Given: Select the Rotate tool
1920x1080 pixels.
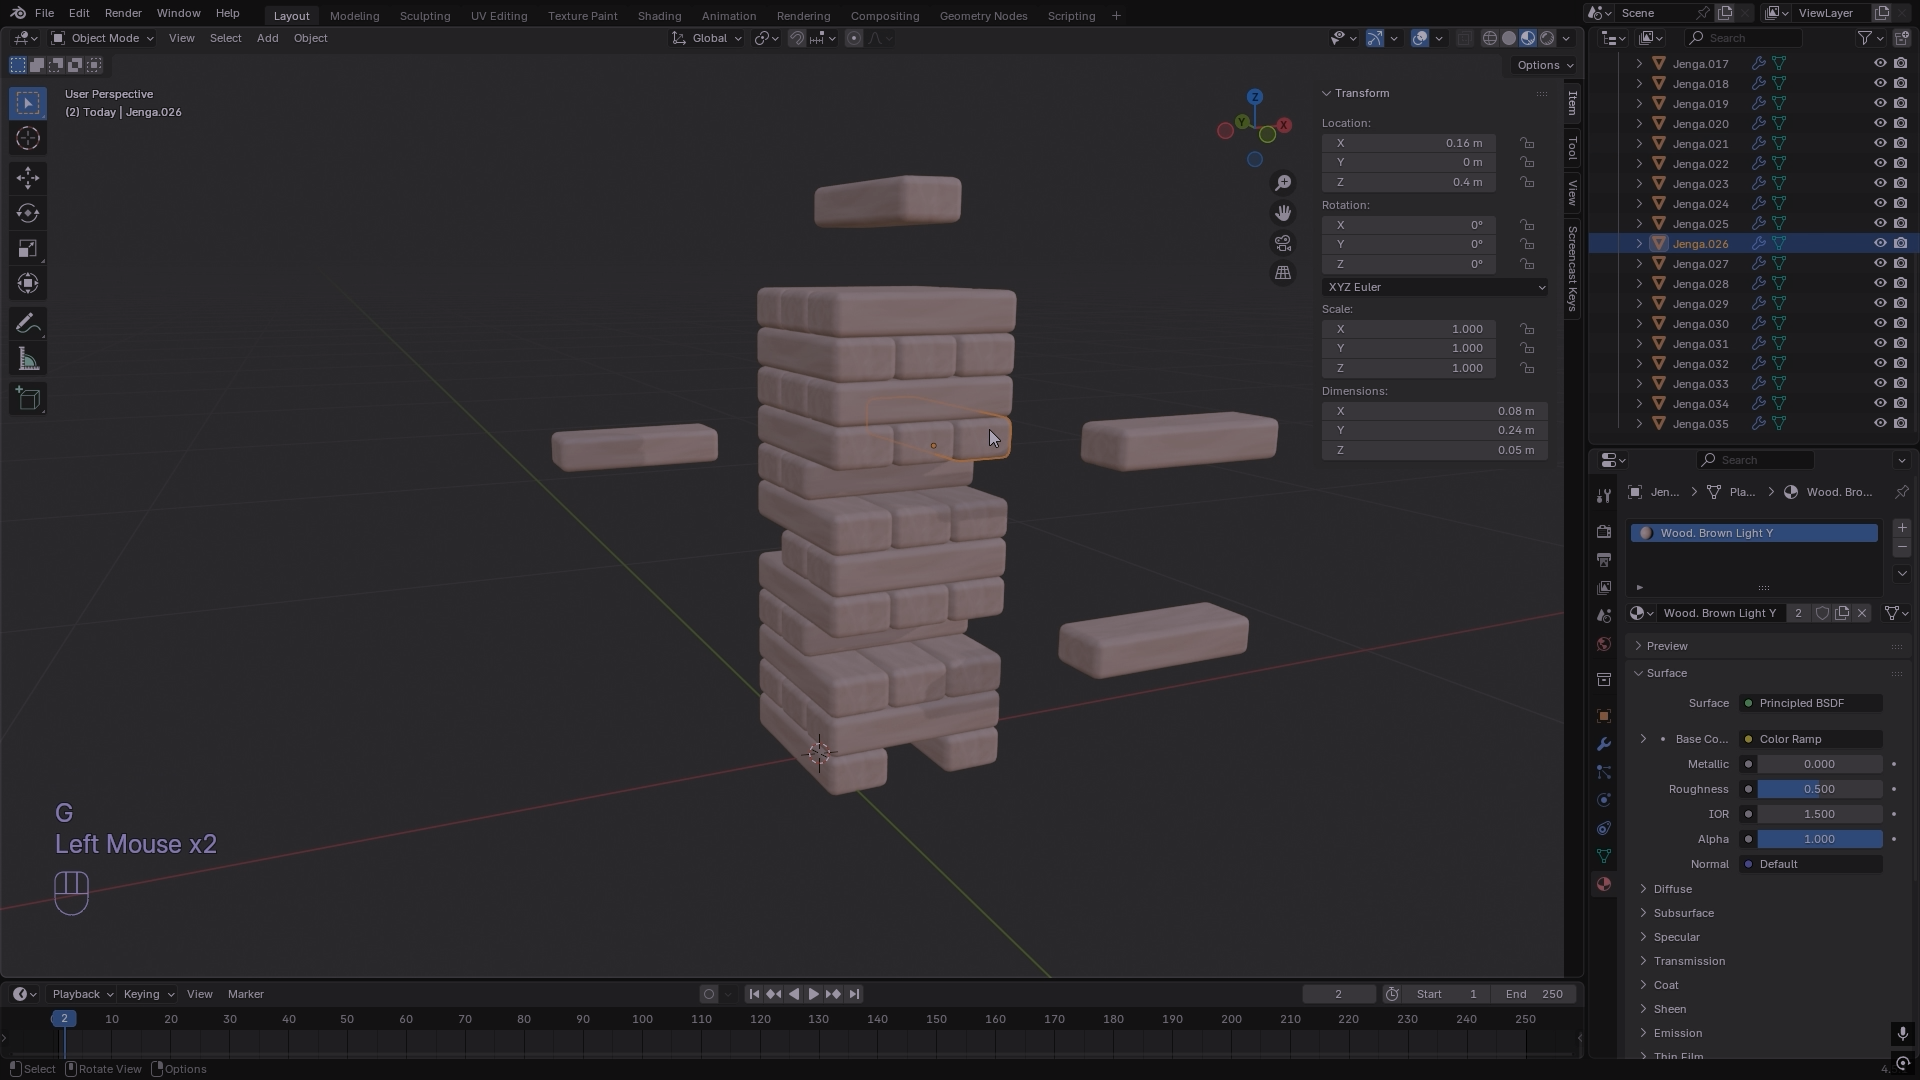Looking at the screenshot, I should click(28, 213).
